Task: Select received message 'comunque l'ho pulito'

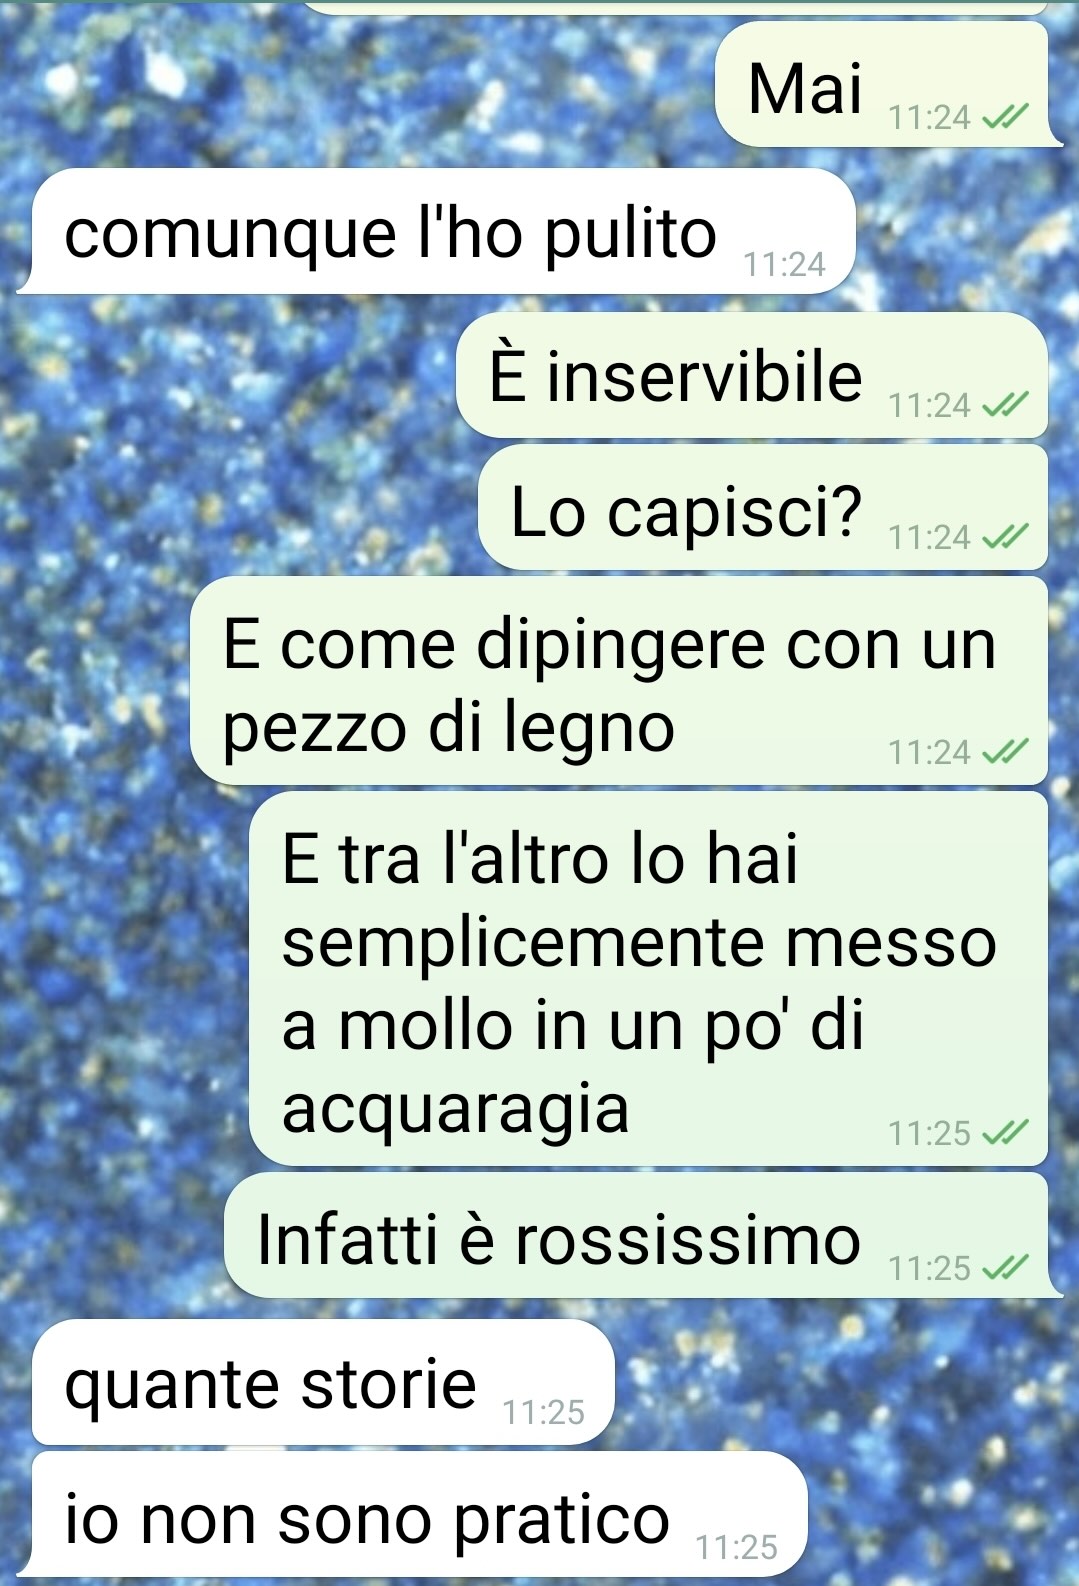Action: point(436,231)
